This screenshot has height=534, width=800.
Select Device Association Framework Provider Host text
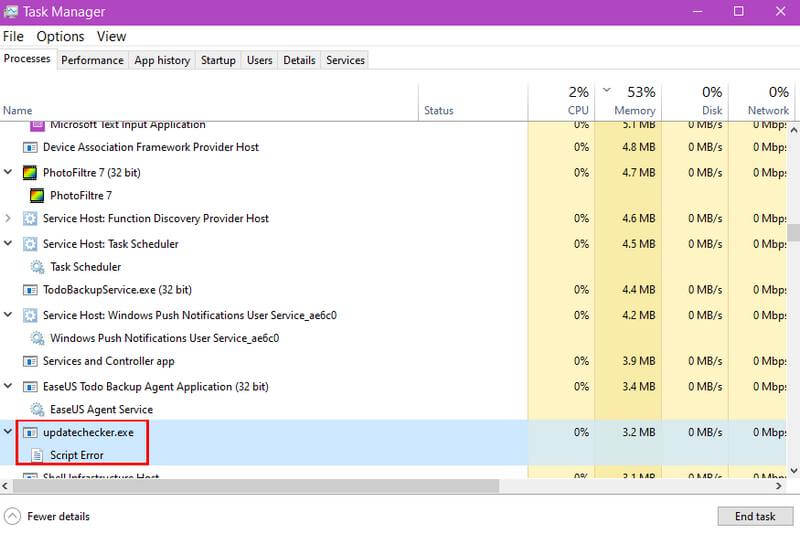(151, 147)
